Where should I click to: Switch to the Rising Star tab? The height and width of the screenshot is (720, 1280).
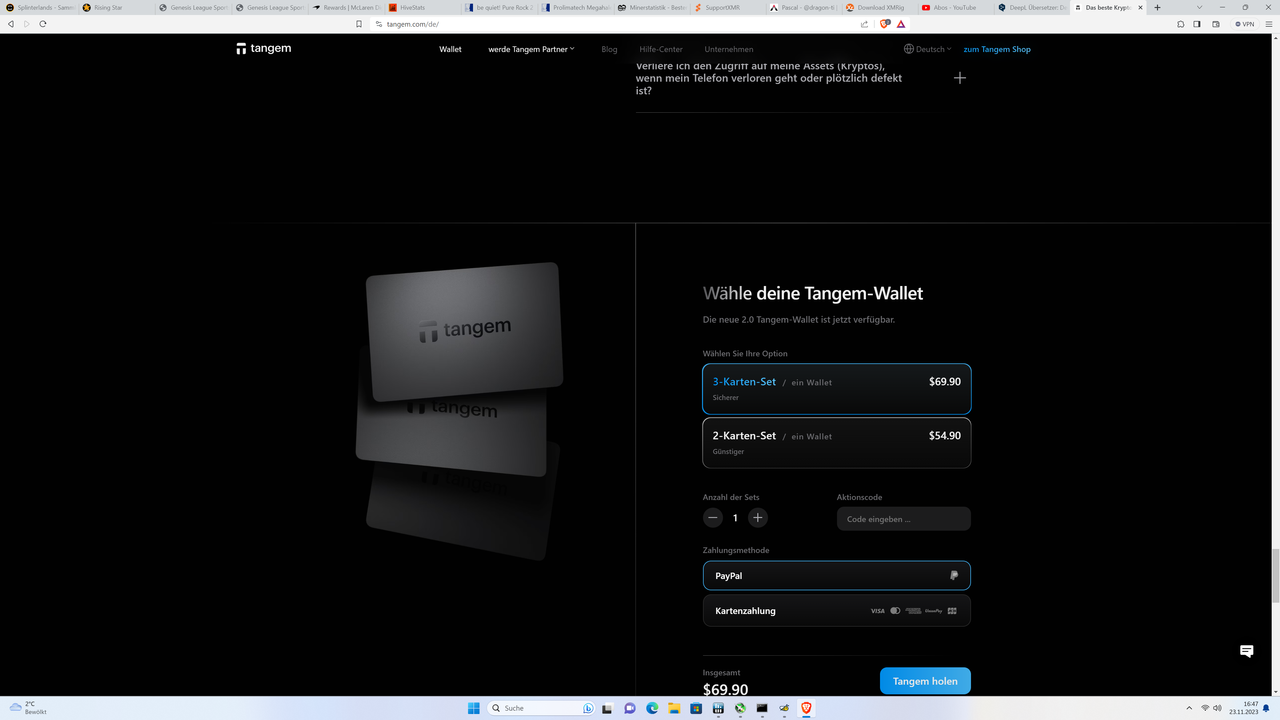(116, 7)
